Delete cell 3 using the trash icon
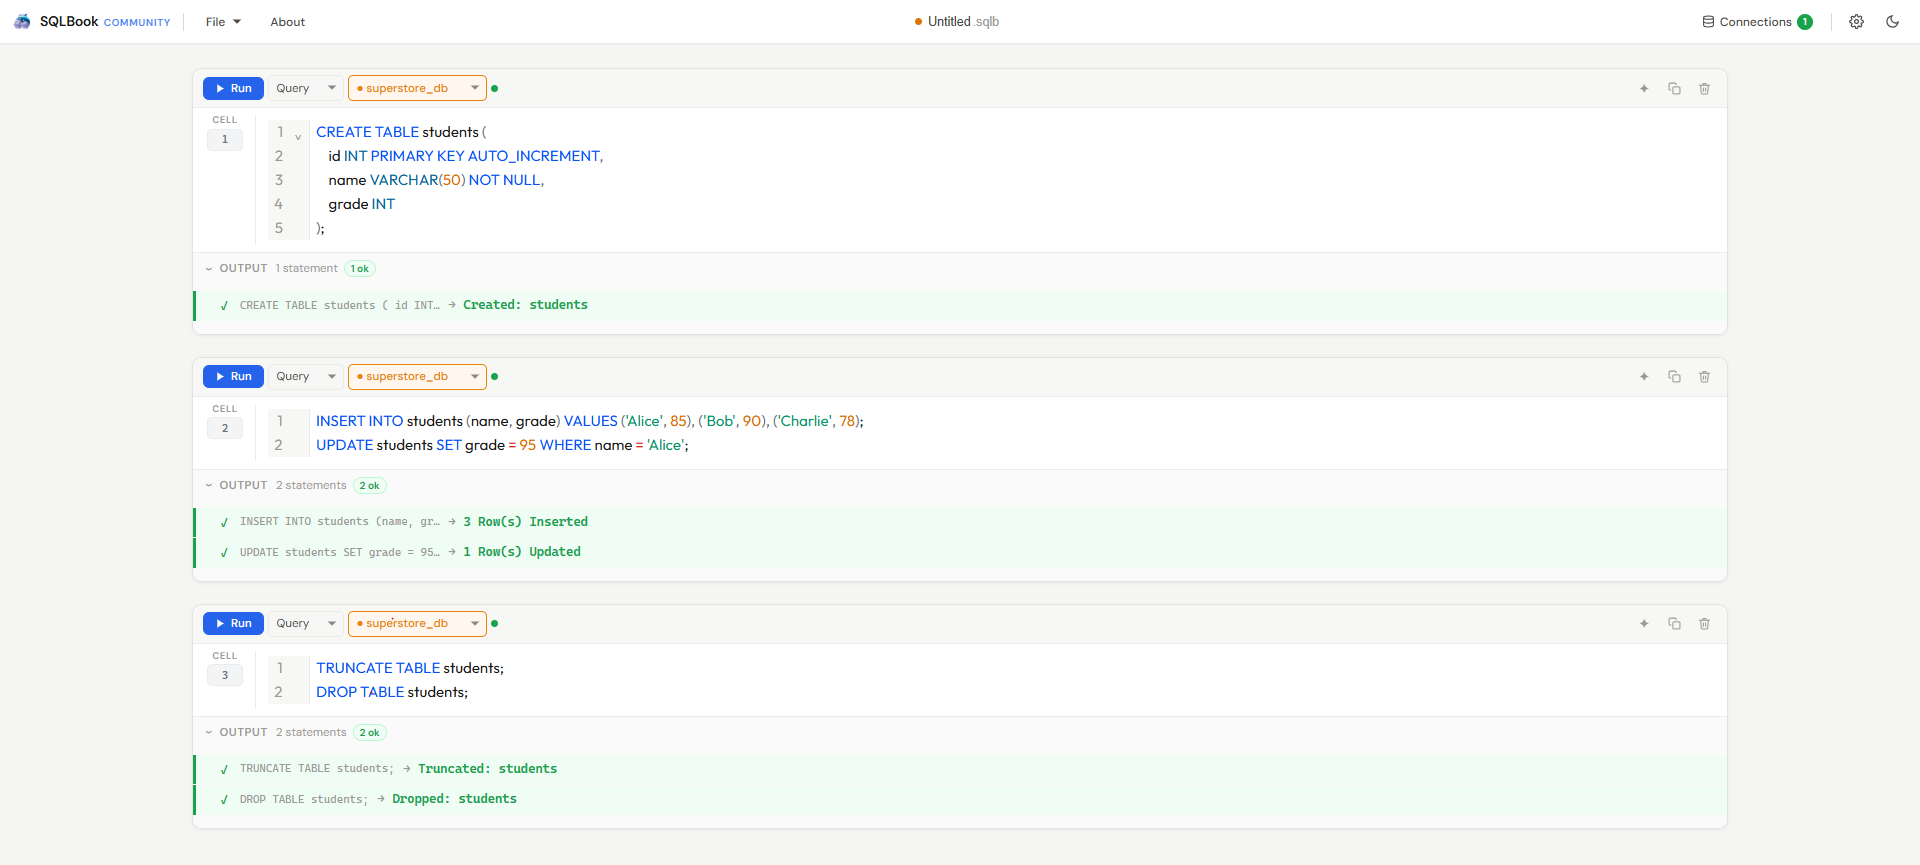 pyautogui.click(x=1704, y=624)
